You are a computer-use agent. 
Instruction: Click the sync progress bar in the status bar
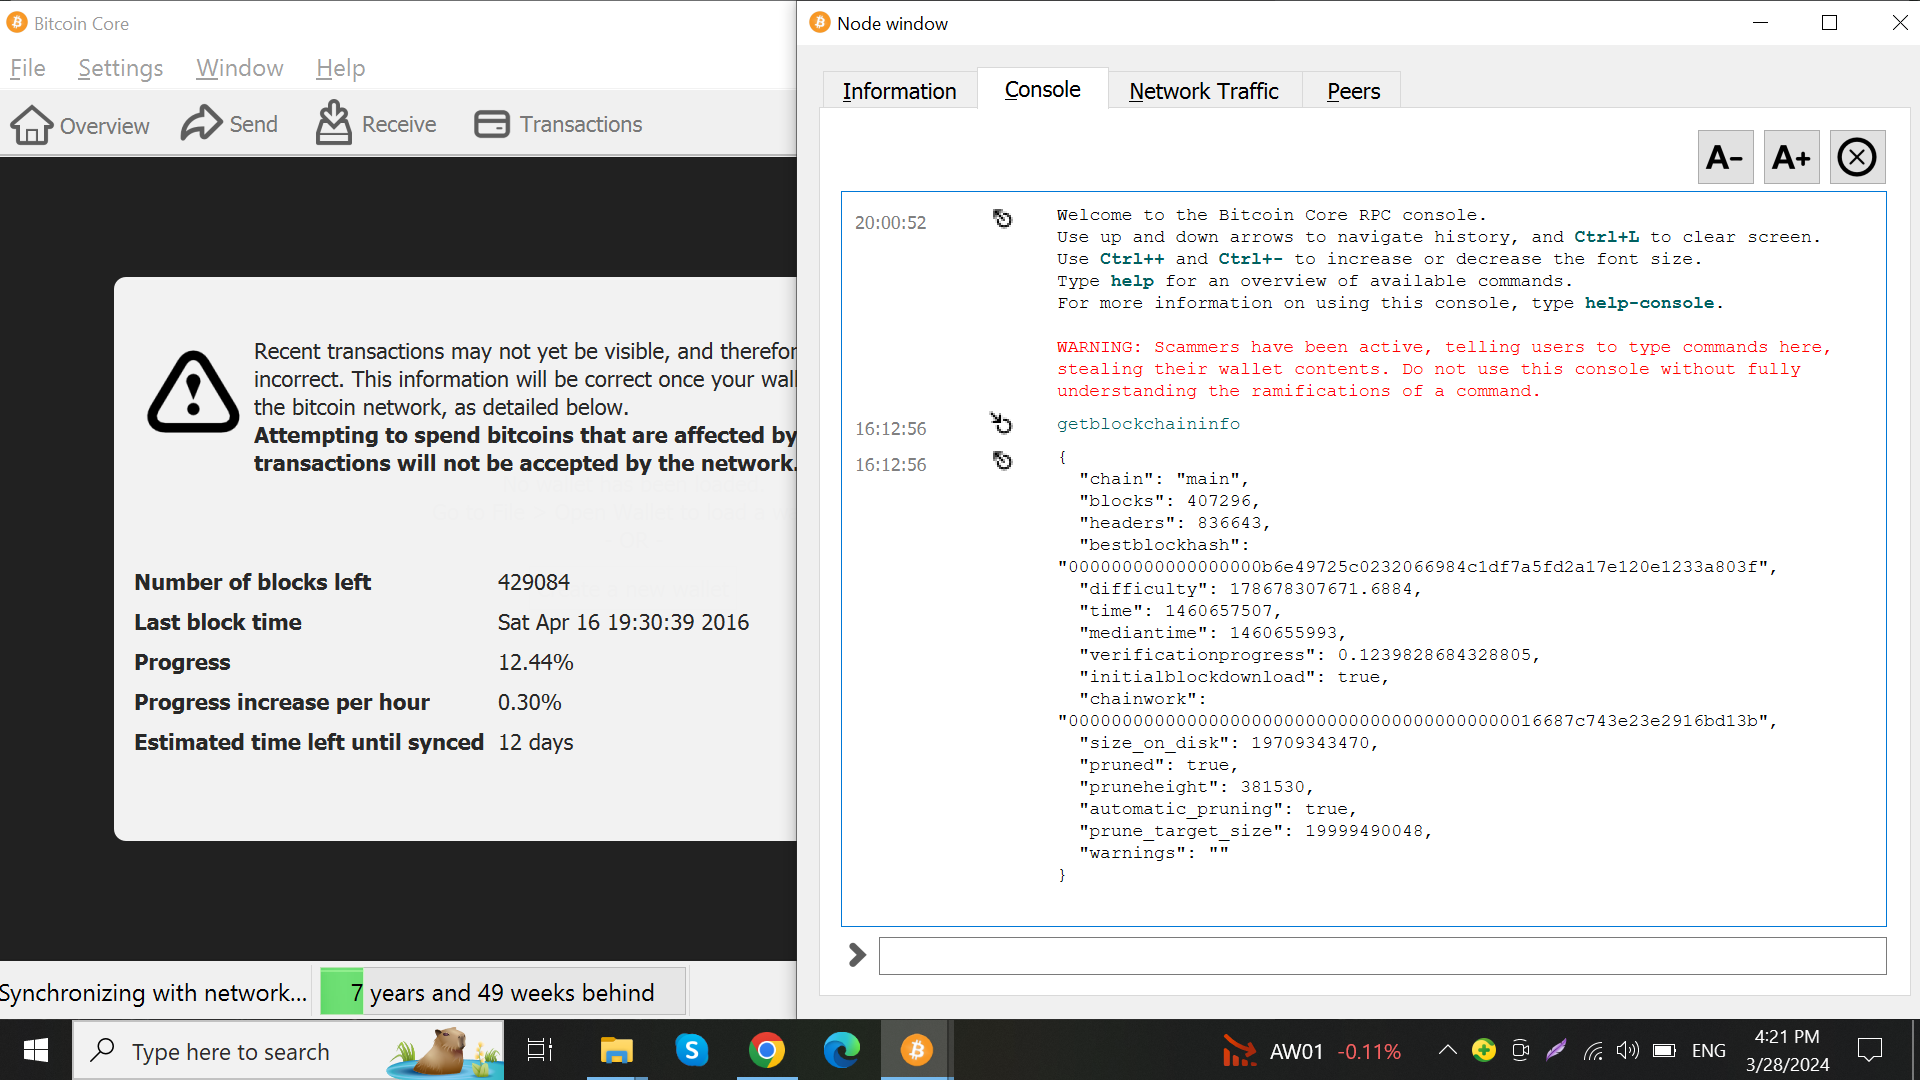point(502,992)
